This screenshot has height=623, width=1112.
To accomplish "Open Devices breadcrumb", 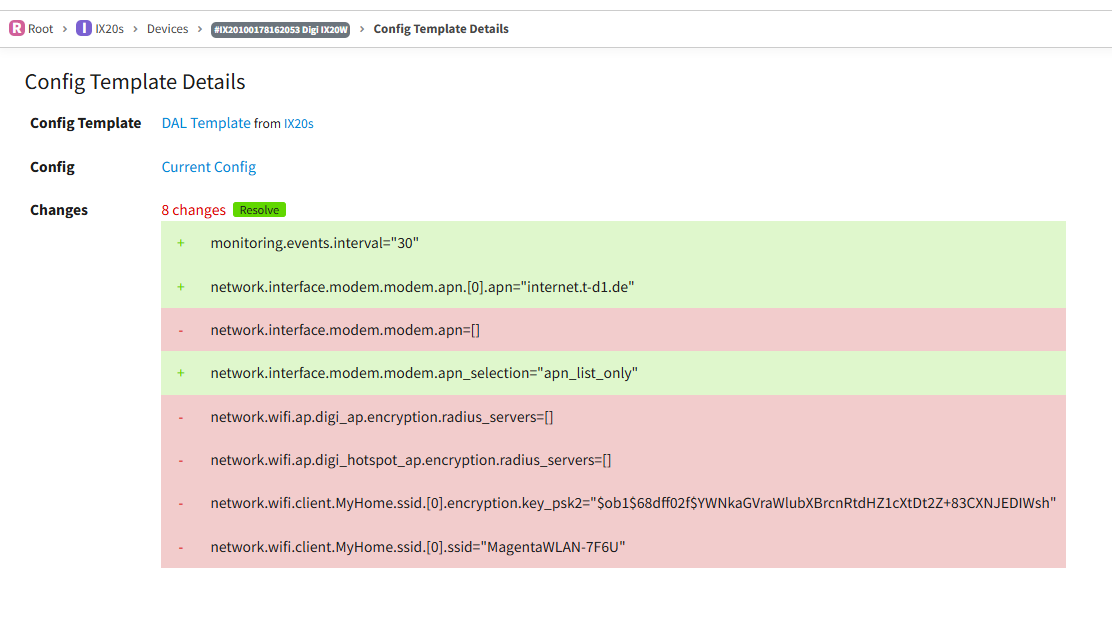I will pyautogui.click(x=167, y=29).
